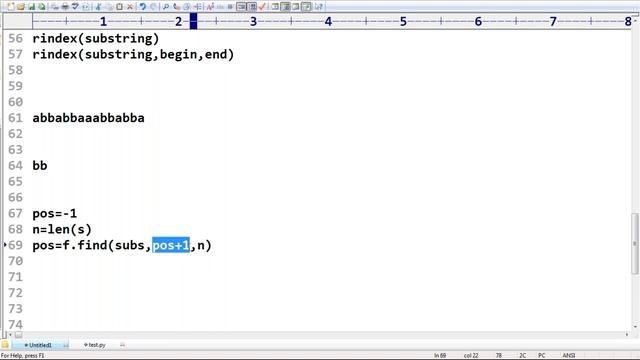This screenshot has height=360, width=640.
Task: Click the horizontal scrollbar right arrow
Action: point(627,334)
